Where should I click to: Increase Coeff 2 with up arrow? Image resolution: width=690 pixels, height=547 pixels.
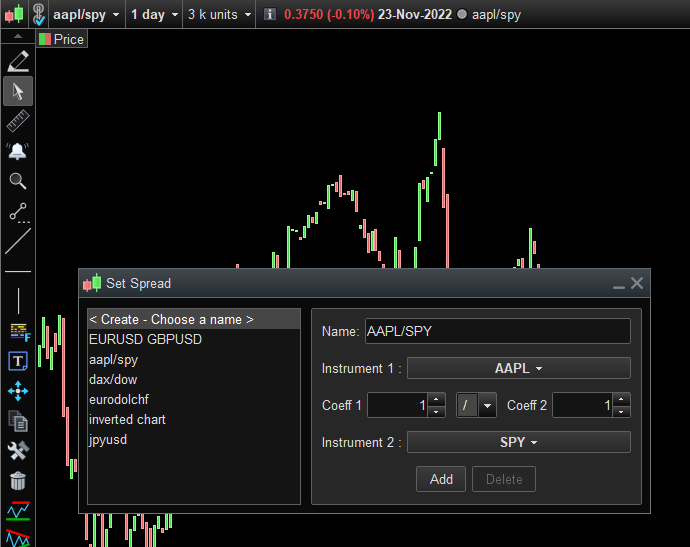pos(621,399)
